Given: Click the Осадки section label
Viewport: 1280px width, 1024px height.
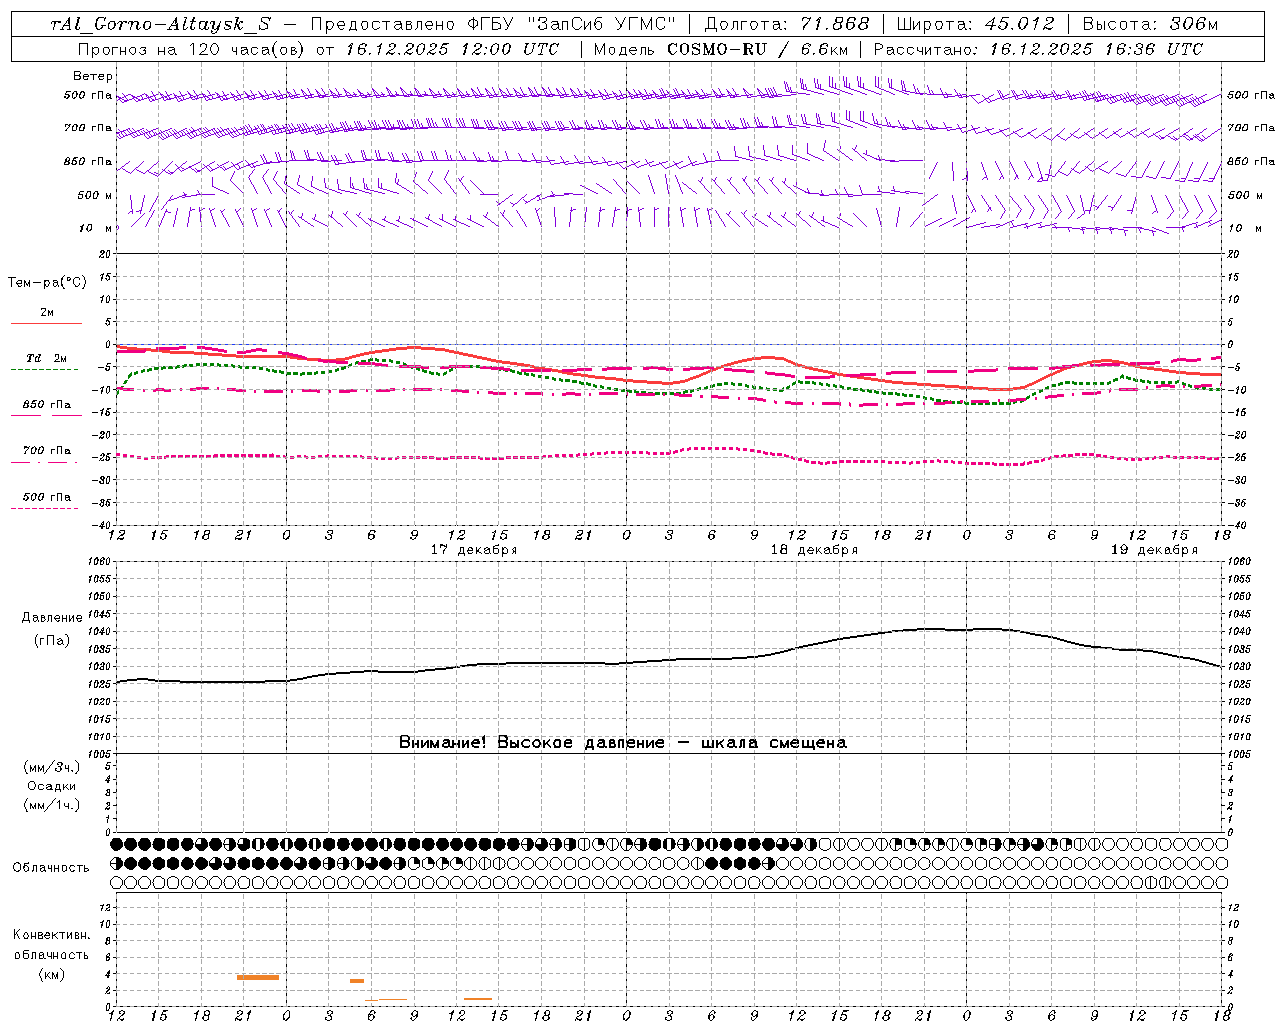Looking at the screenshot, I should 52,786.
